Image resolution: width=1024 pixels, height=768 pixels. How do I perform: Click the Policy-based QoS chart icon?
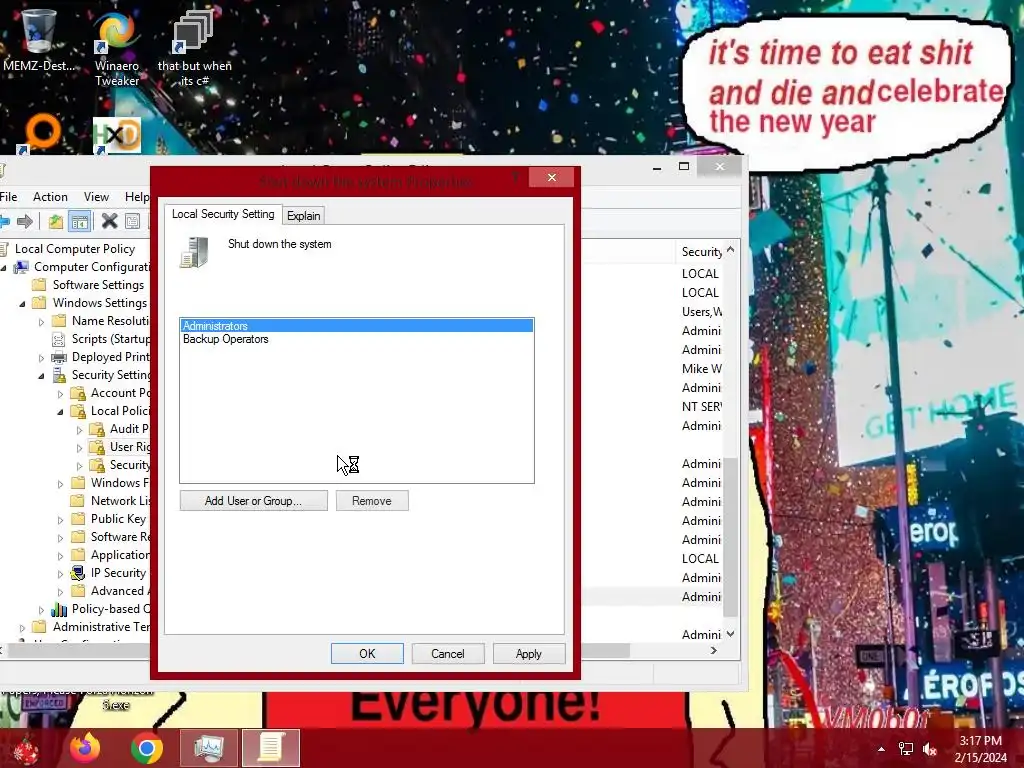pyautogui.click(x=59, y=609)
